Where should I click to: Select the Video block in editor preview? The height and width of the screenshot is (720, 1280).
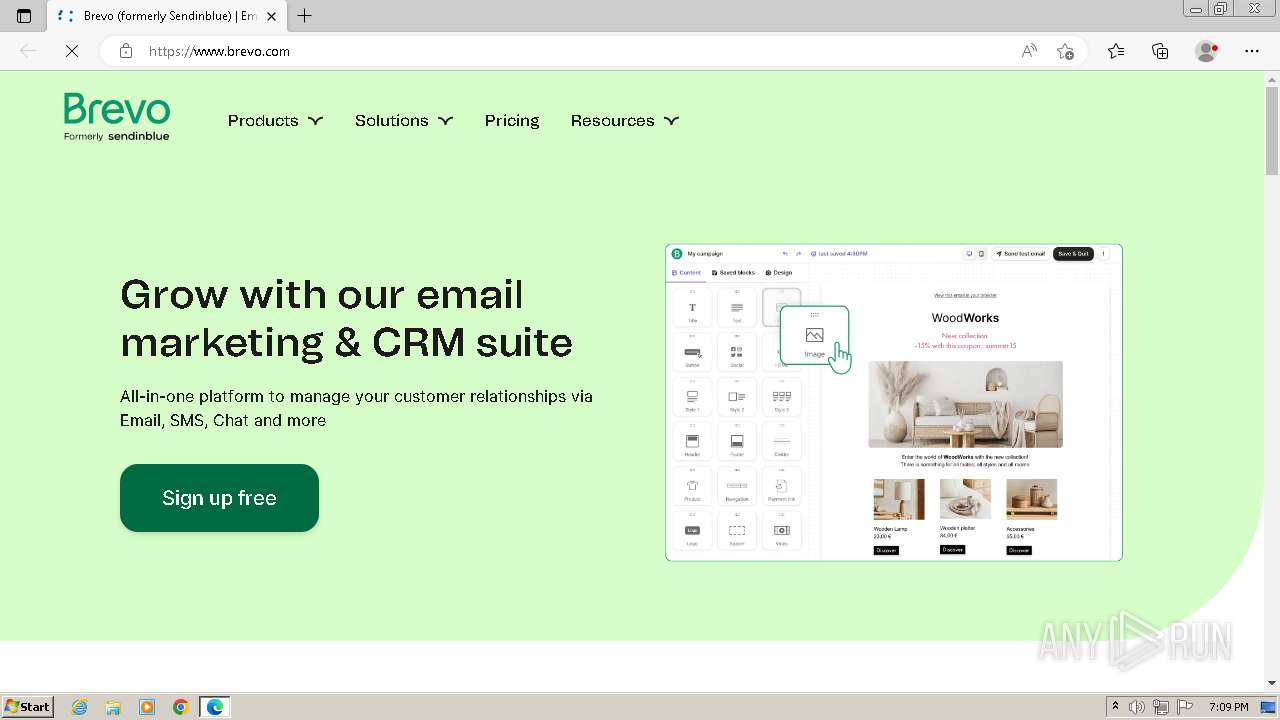(781, 531)
